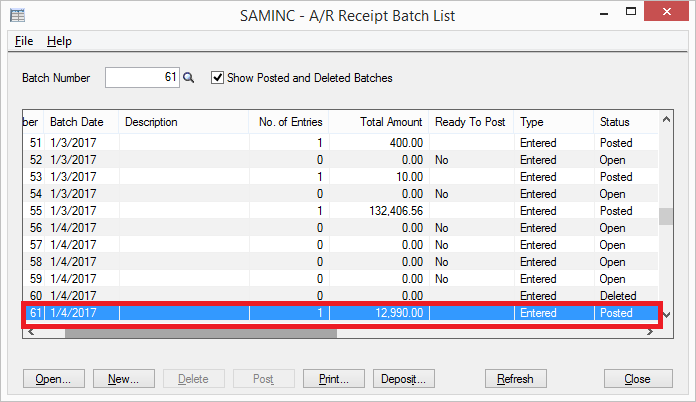Click the Open status of batch 56
The width and height of the screenshot is (696, 402).
click(612, 228)
